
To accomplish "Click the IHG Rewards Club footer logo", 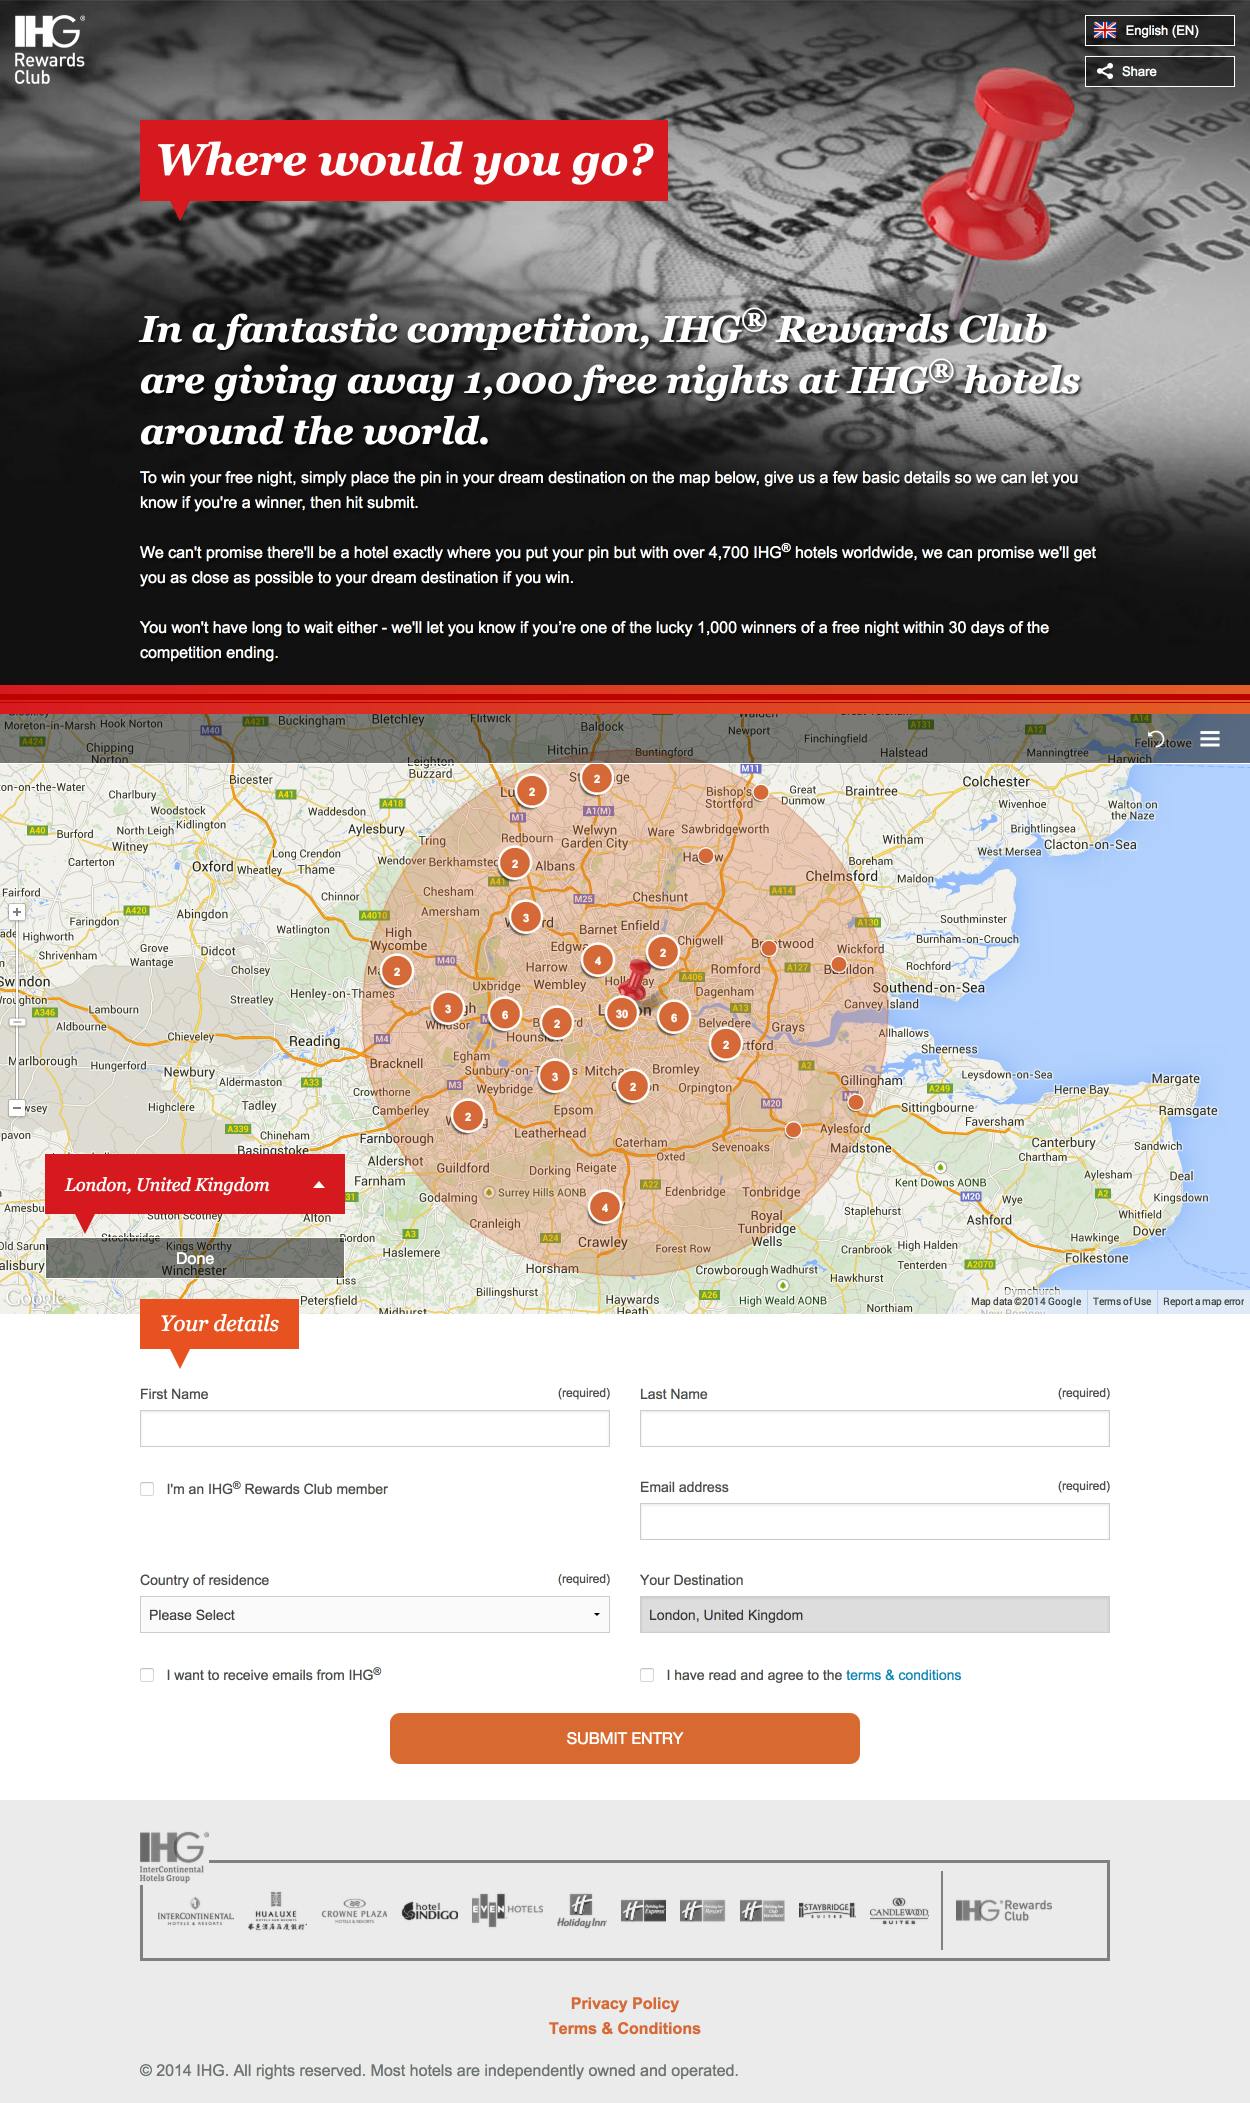I will 1004,1911.
